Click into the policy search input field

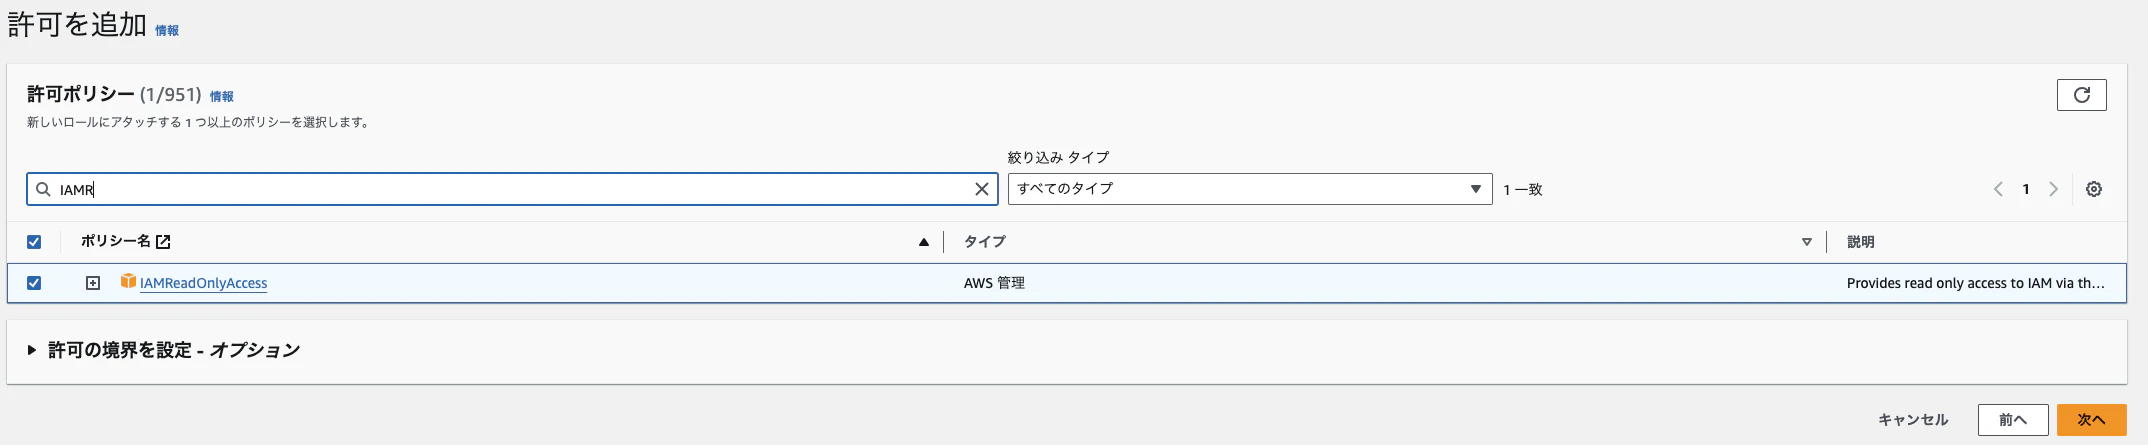(x=500, y=189)
